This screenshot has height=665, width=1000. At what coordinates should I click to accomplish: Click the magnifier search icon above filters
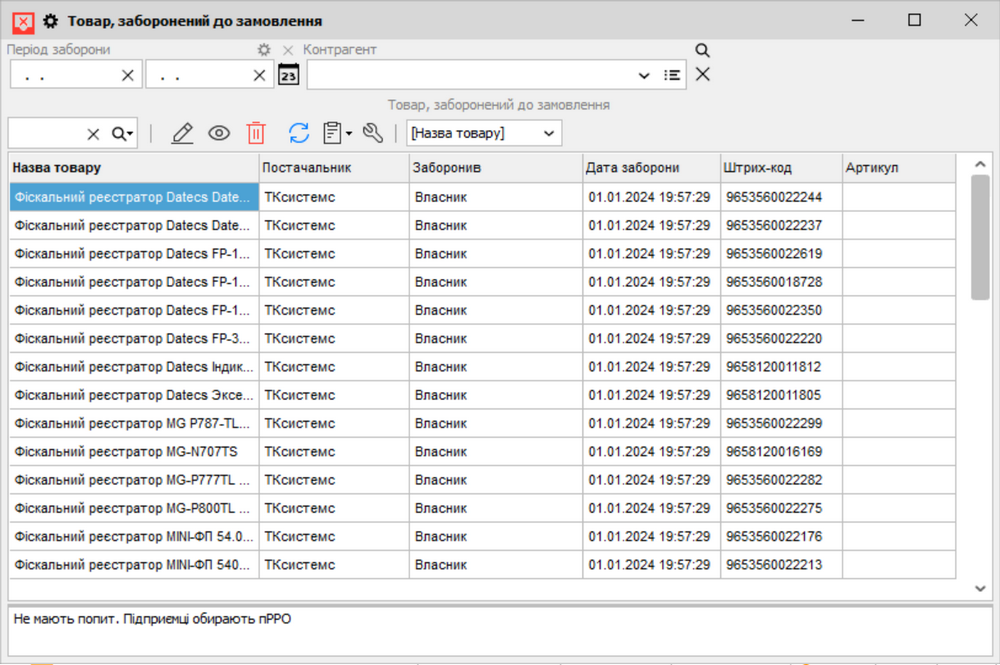(703, 50)
